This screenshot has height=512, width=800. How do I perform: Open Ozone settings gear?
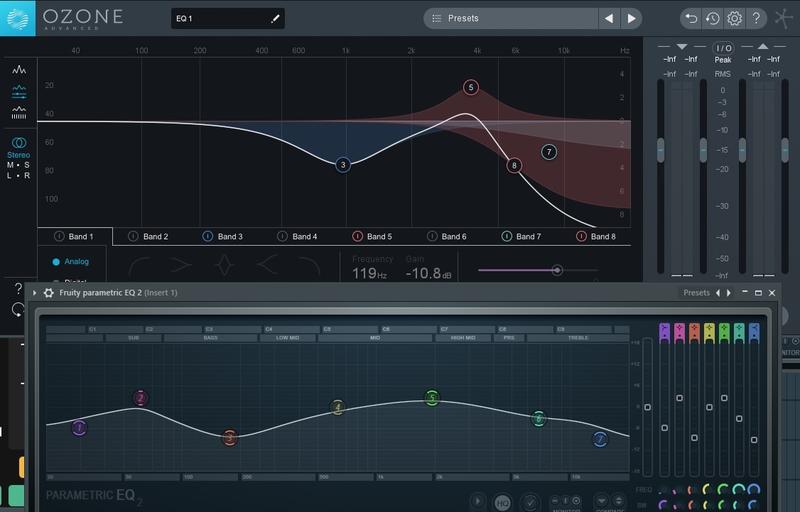[x=734, y=19]
